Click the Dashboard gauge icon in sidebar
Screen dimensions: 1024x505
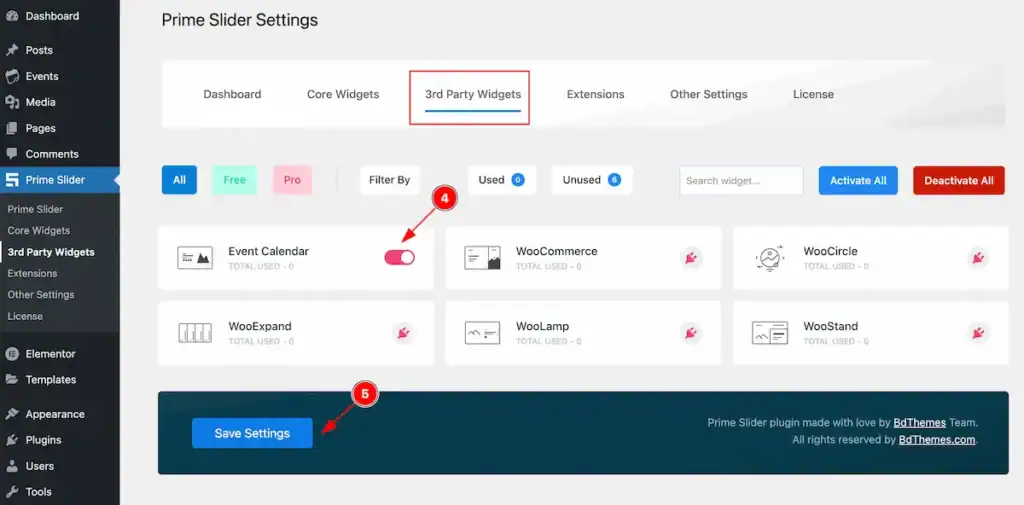pos(12,16)
